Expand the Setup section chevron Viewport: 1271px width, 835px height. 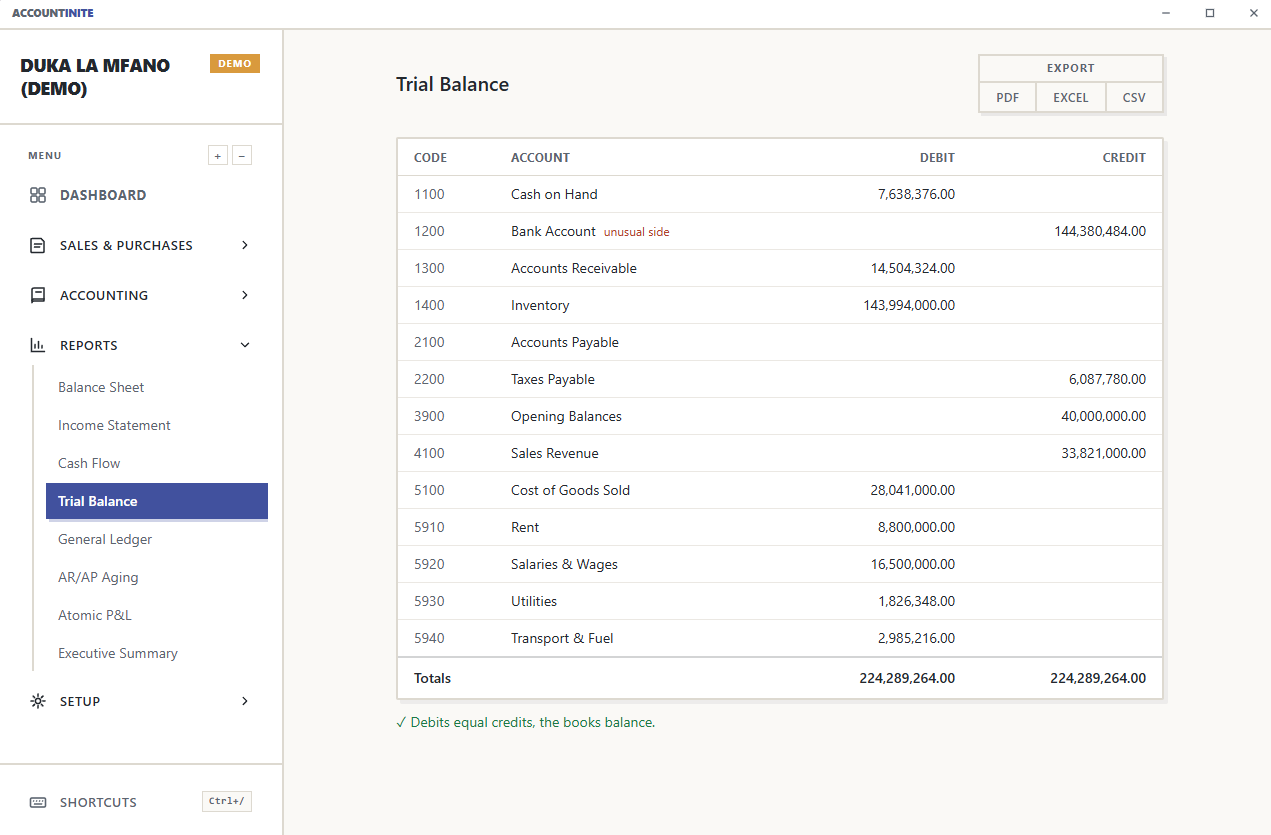[245, 701]
